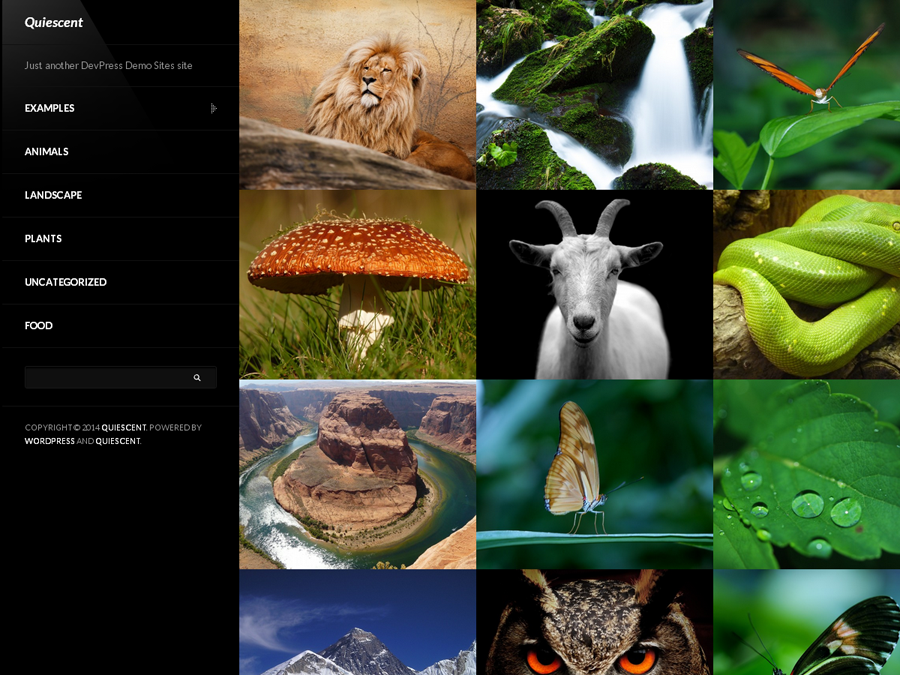Expand the Examples submenu arrow

[x=213, y=108]
